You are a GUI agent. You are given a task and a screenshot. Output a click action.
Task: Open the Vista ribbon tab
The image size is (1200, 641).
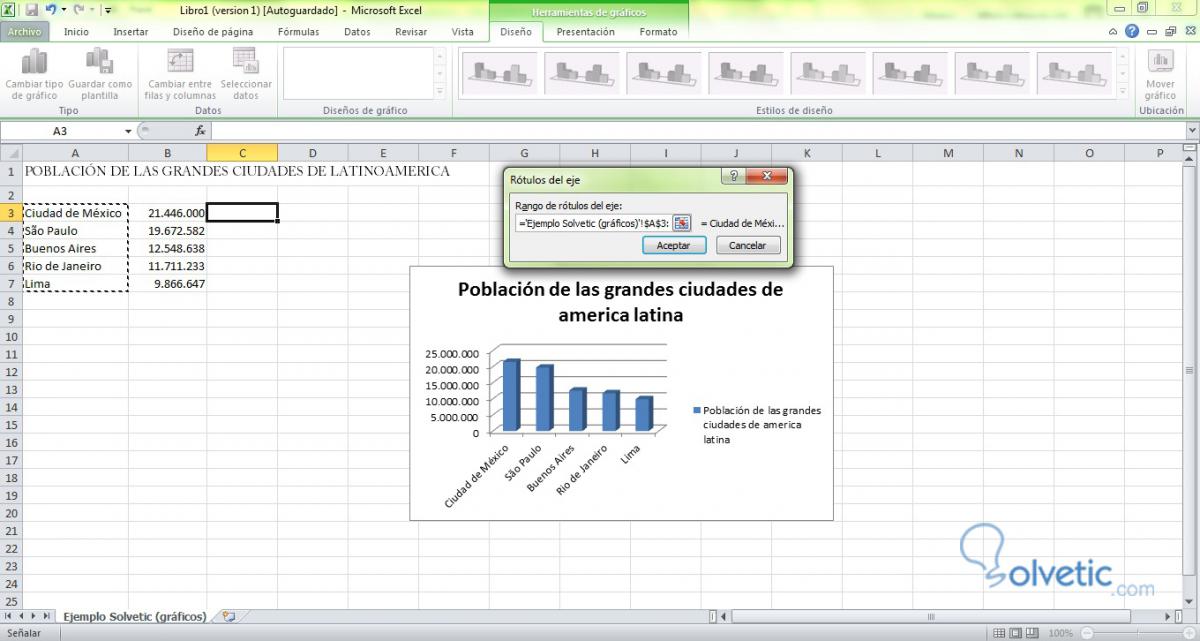tap(463, 32)
